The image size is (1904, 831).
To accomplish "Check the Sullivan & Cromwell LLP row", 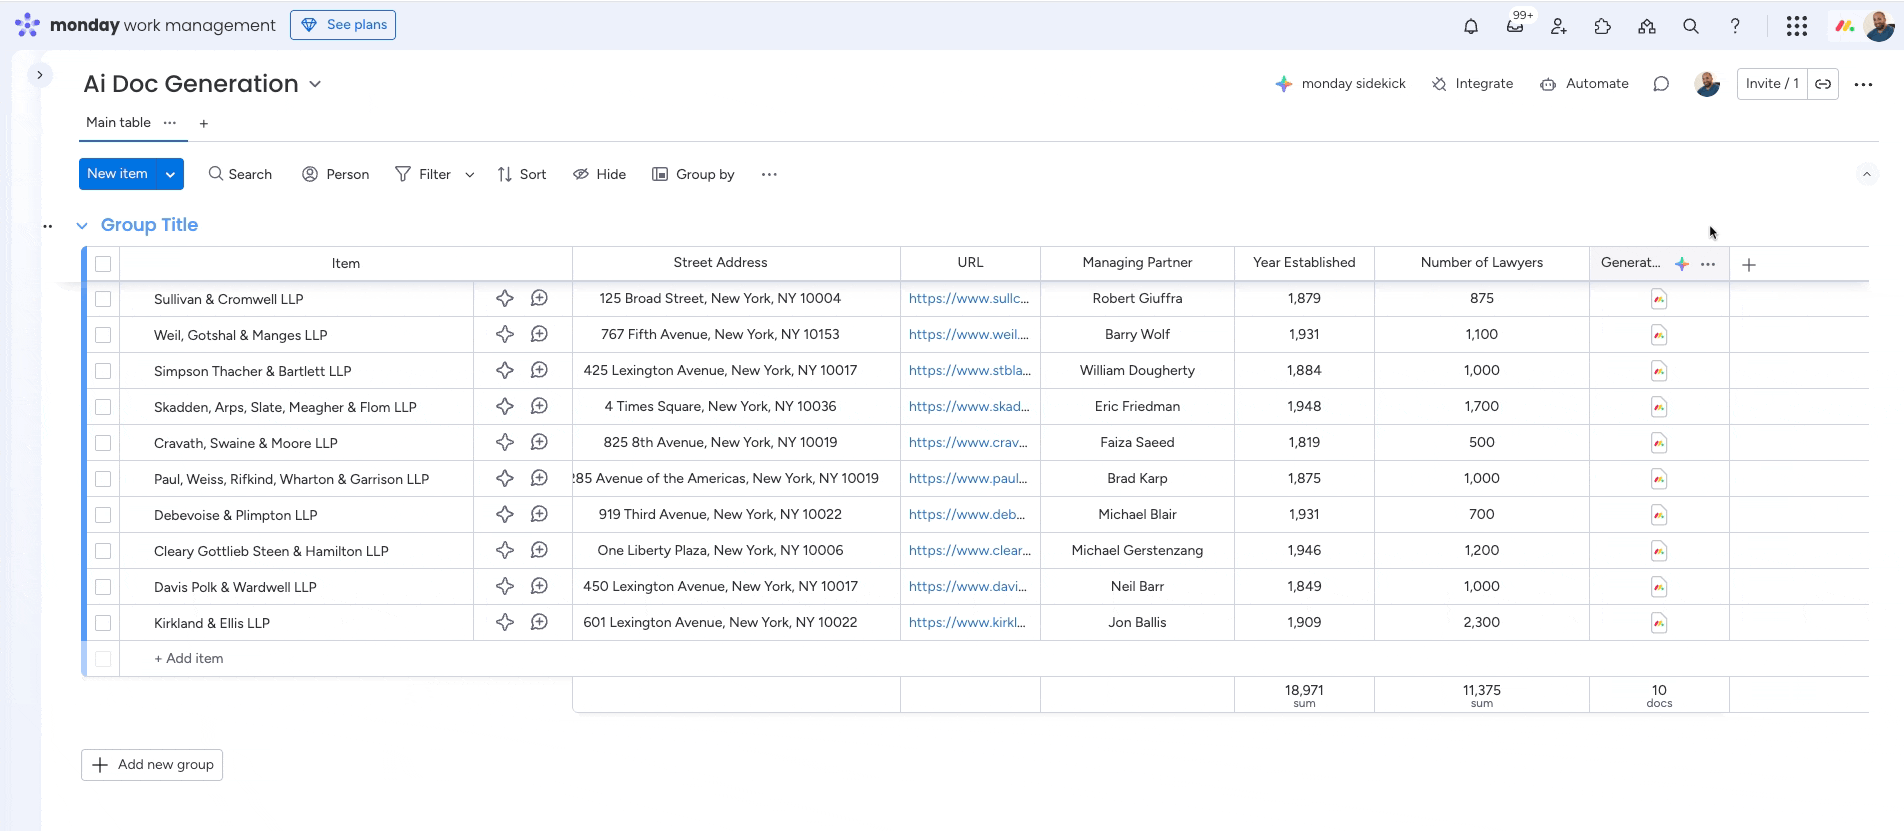I will click(103, 299).
